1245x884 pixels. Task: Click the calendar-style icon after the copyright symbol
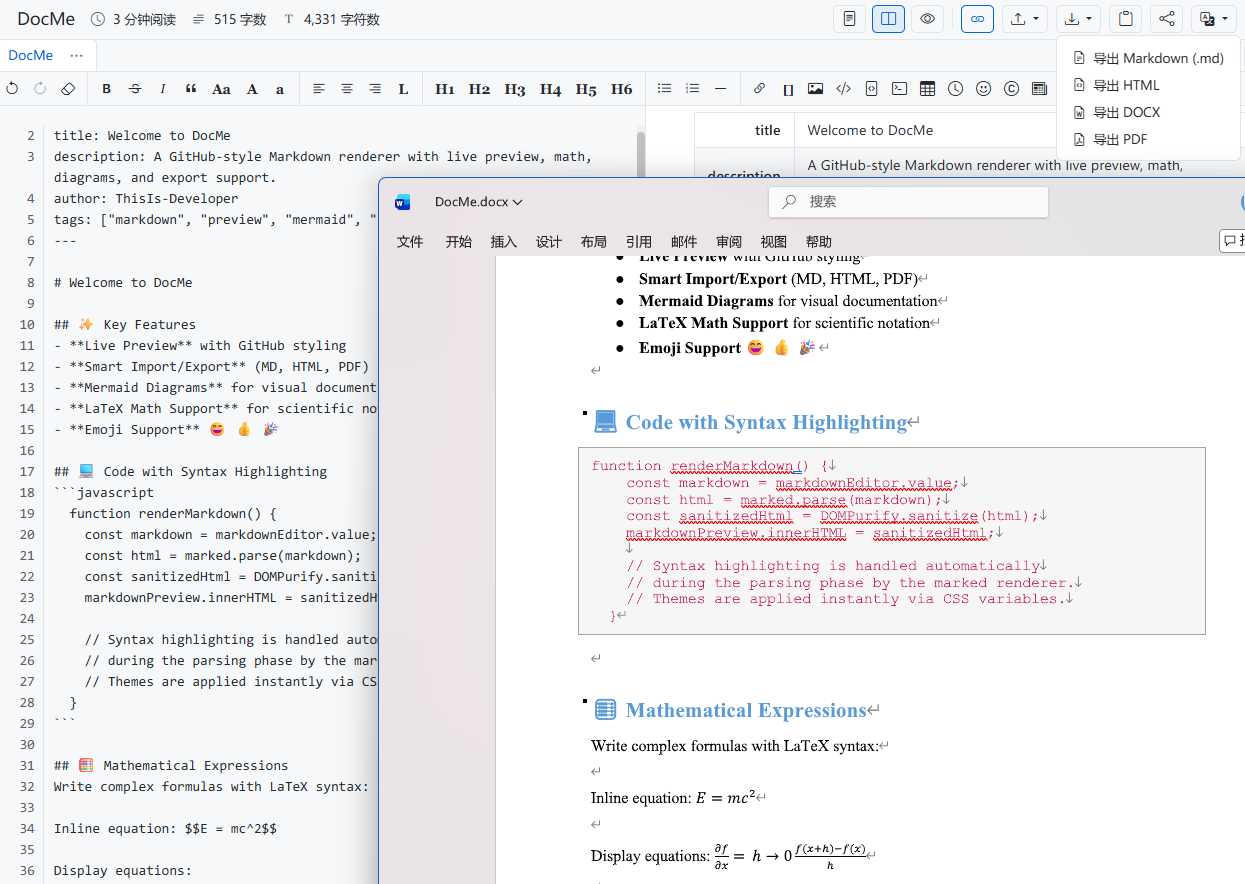(1040, 89)
